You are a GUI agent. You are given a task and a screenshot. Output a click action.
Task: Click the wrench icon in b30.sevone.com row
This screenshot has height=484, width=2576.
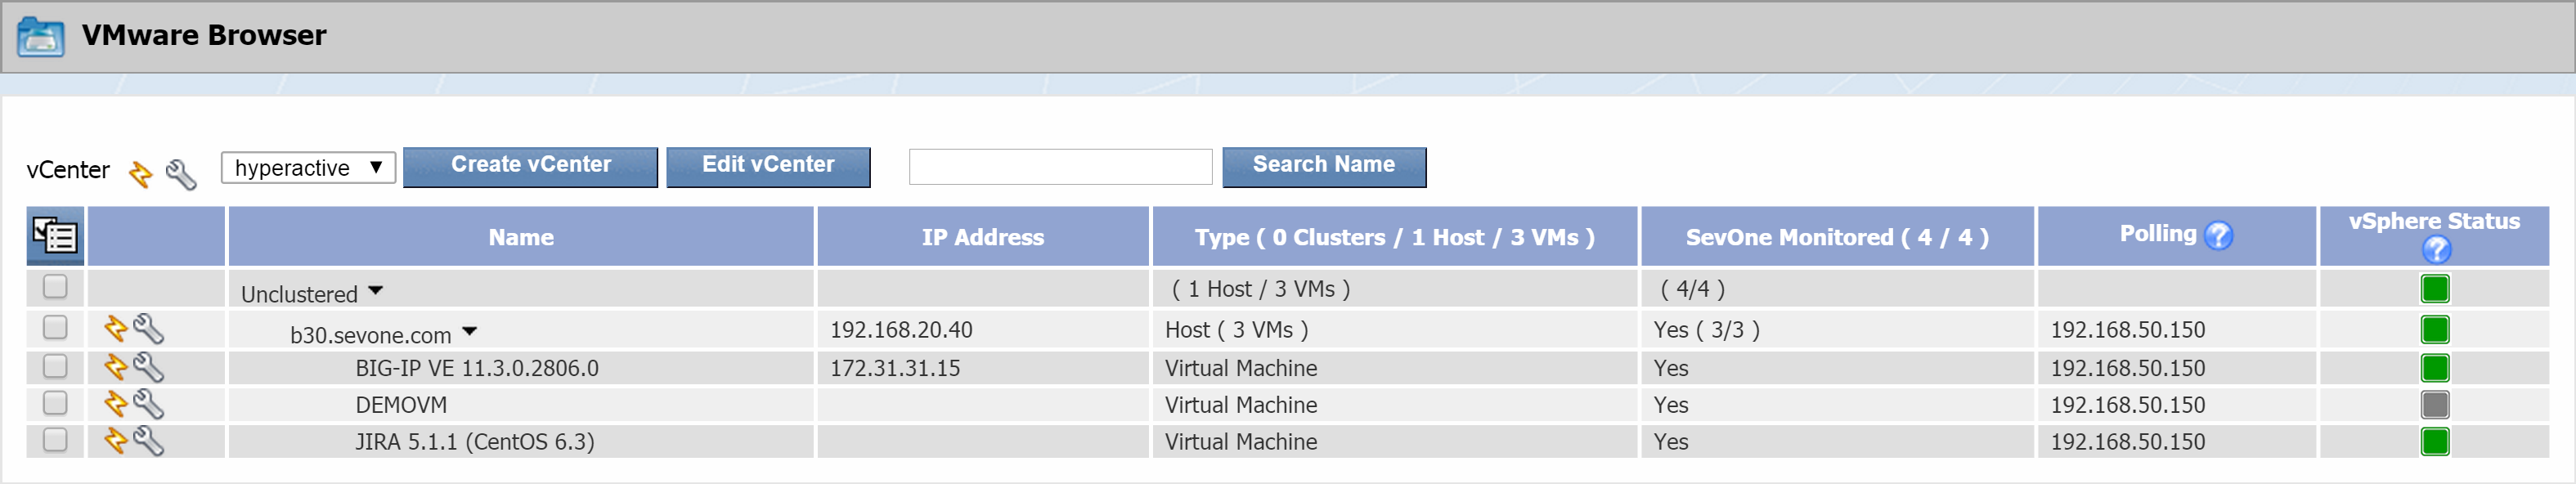pyautogui.click(x=149, y=329)
